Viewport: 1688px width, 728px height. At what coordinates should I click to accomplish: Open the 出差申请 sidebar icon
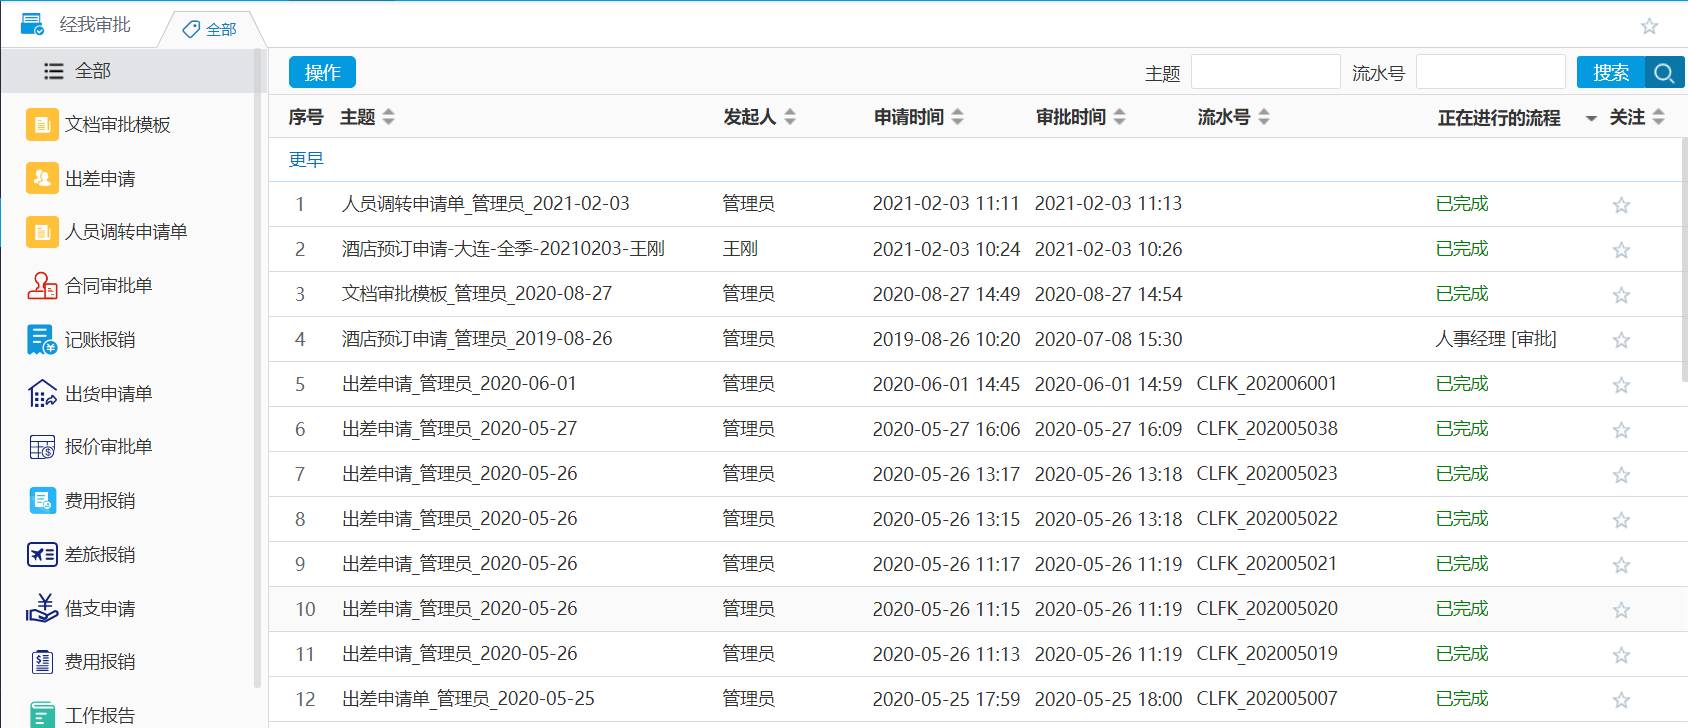42,178
